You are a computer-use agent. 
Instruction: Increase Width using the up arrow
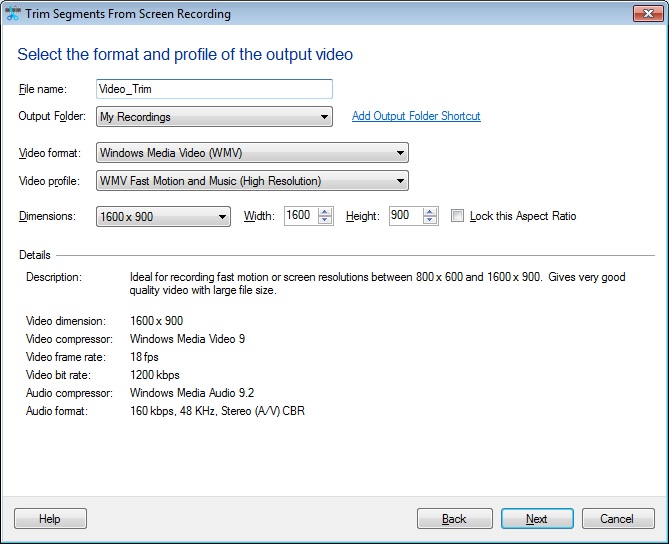pos(325,211)
